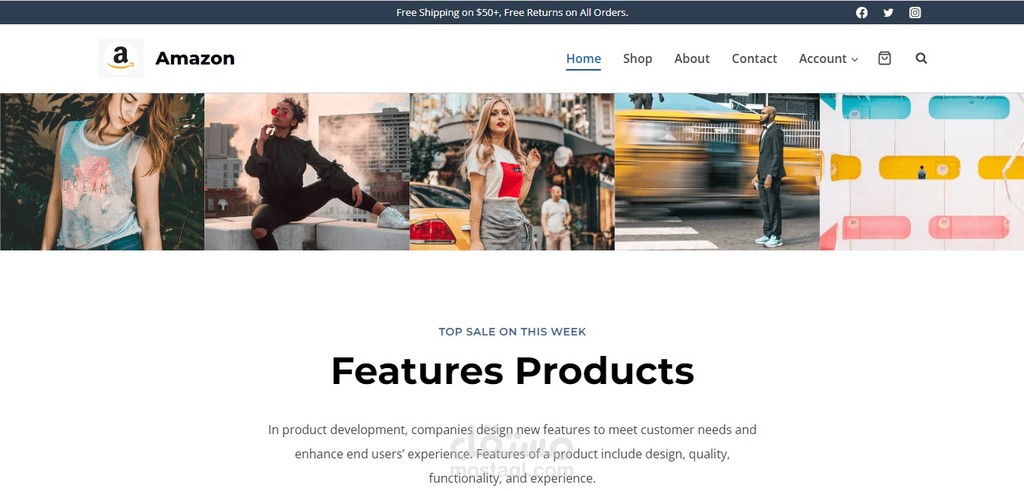Screen dimensions: 1024x491
Task: Open the Twitter social icon
Action: point(888,12)
